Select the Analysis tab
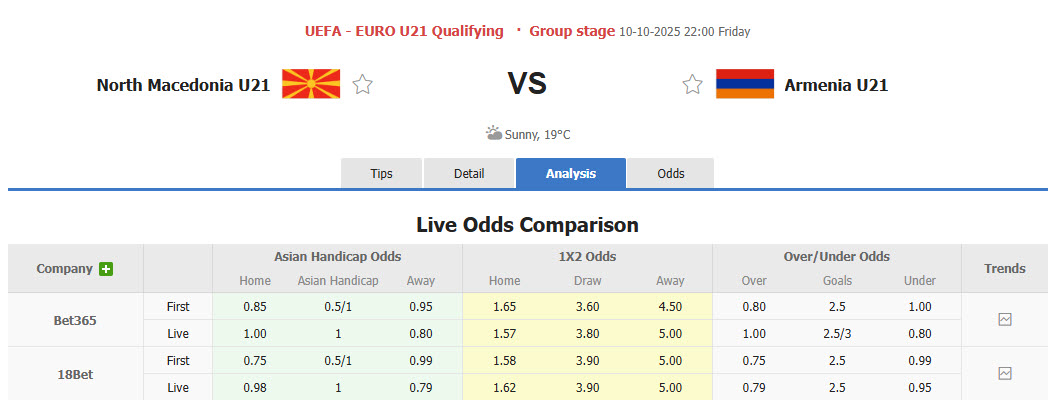Screen dimensions: 1054x400 571,173
